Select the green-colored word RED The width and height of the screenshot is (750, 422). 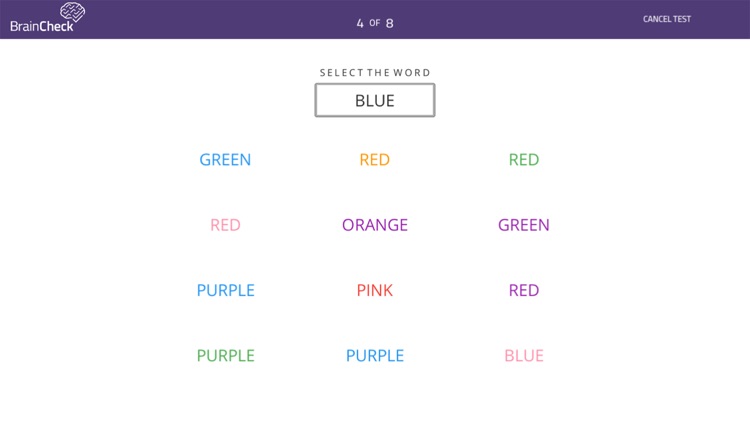524,159
